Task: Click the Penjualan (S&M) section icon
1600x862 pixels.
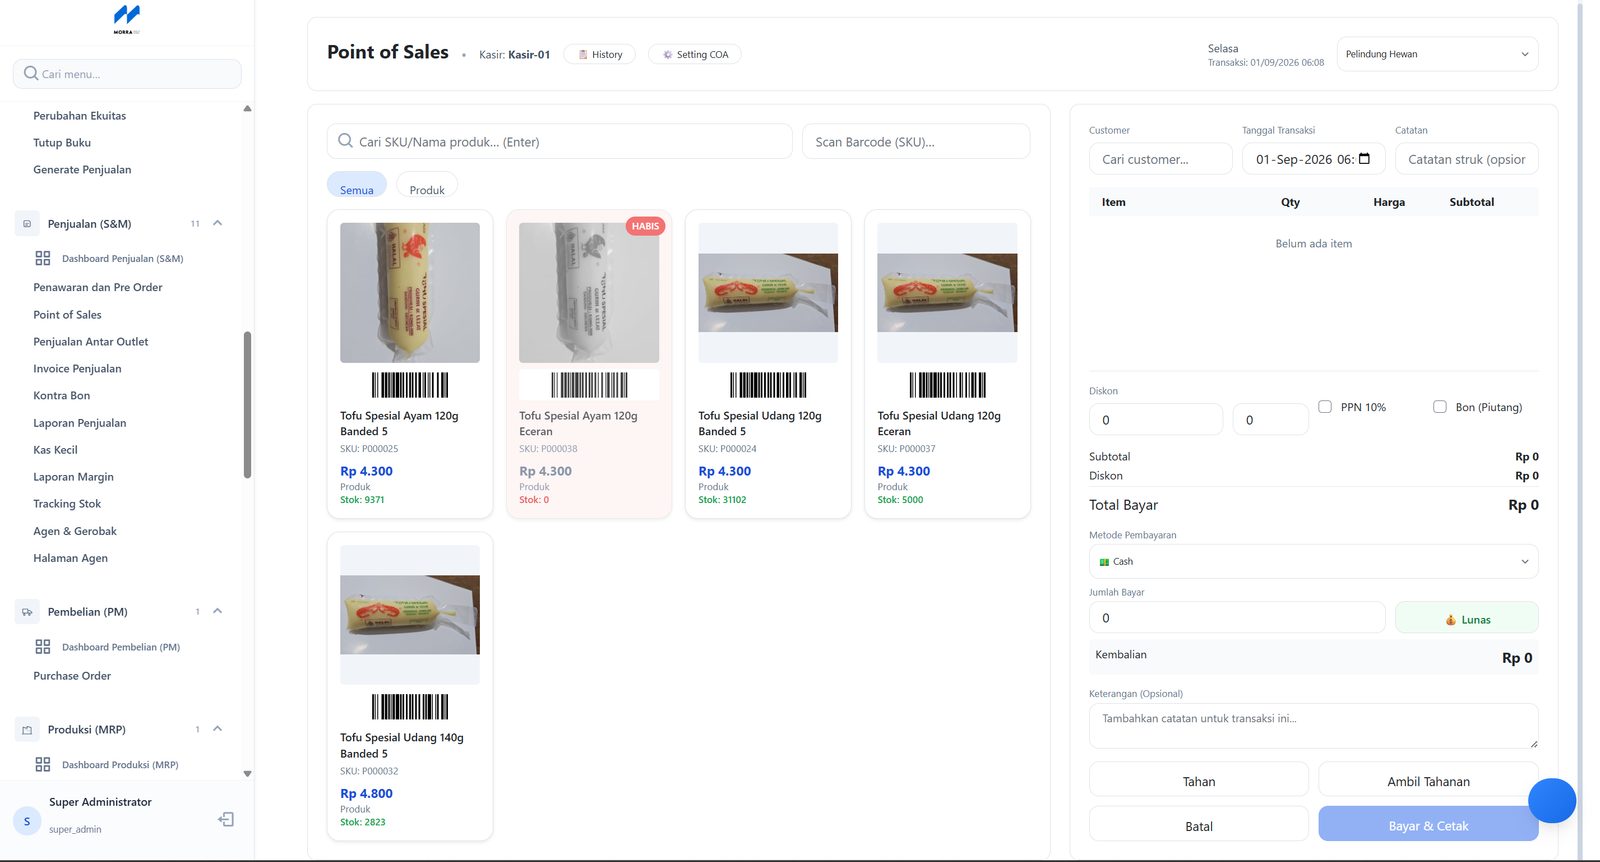Action: tap(27, 224)
